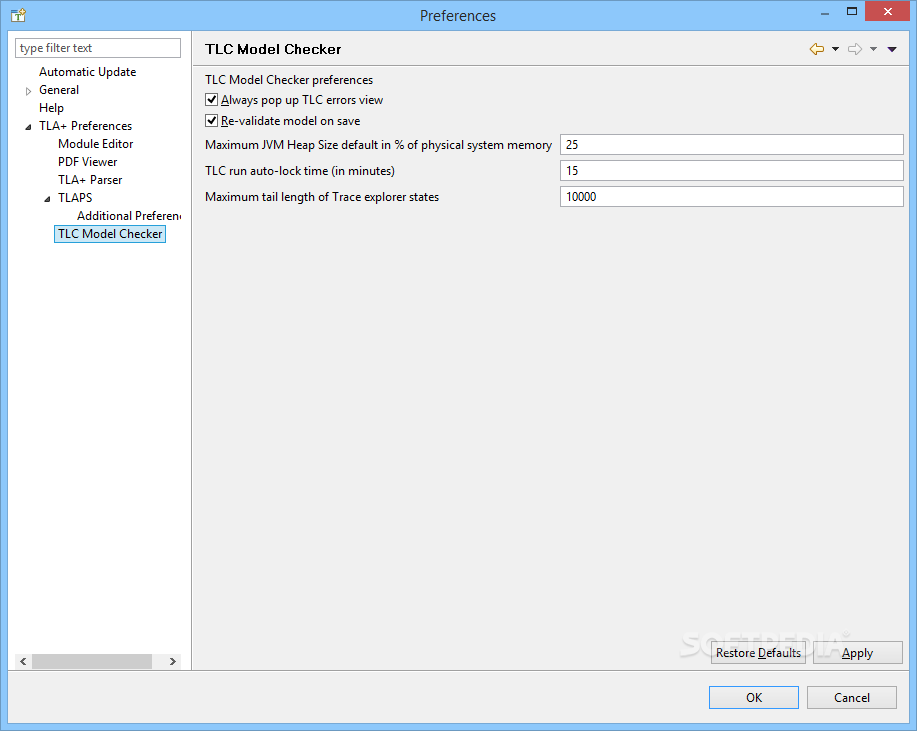Open the Module Editor preferences page
Screen dimensions: 917x731
click(96, 144)
